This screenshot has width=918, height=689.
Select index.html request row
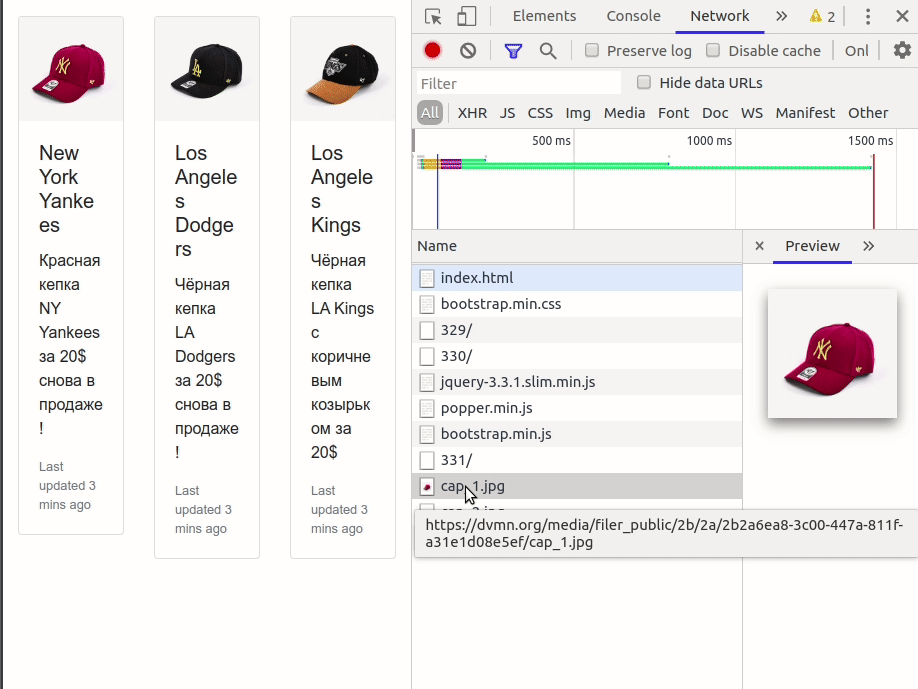[x=577, y=278]
